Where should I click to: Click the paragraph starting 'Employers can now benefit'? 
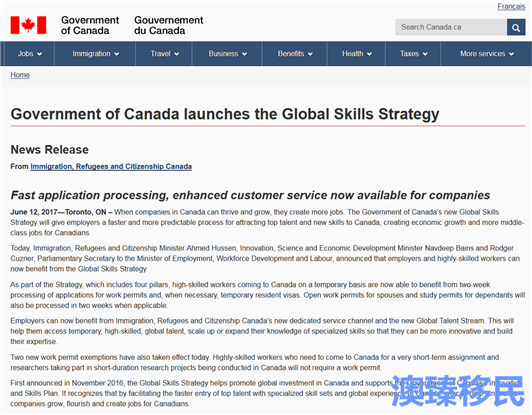tap(262, 331)
